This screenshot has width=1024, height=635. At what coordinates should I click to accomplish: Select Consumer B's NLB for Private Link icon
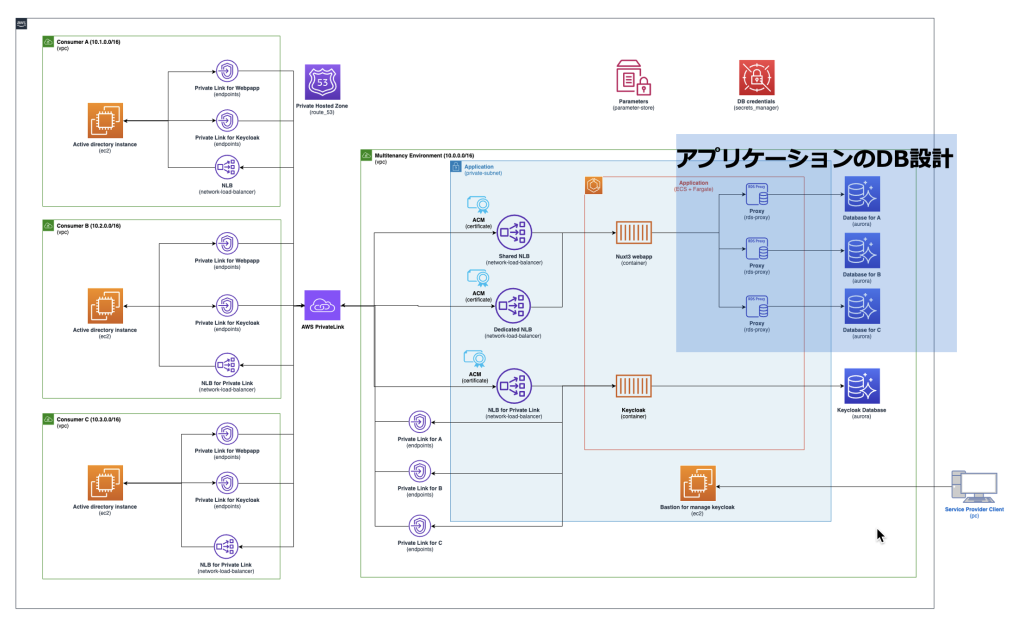pyautogui.click(x=227, y=365)
